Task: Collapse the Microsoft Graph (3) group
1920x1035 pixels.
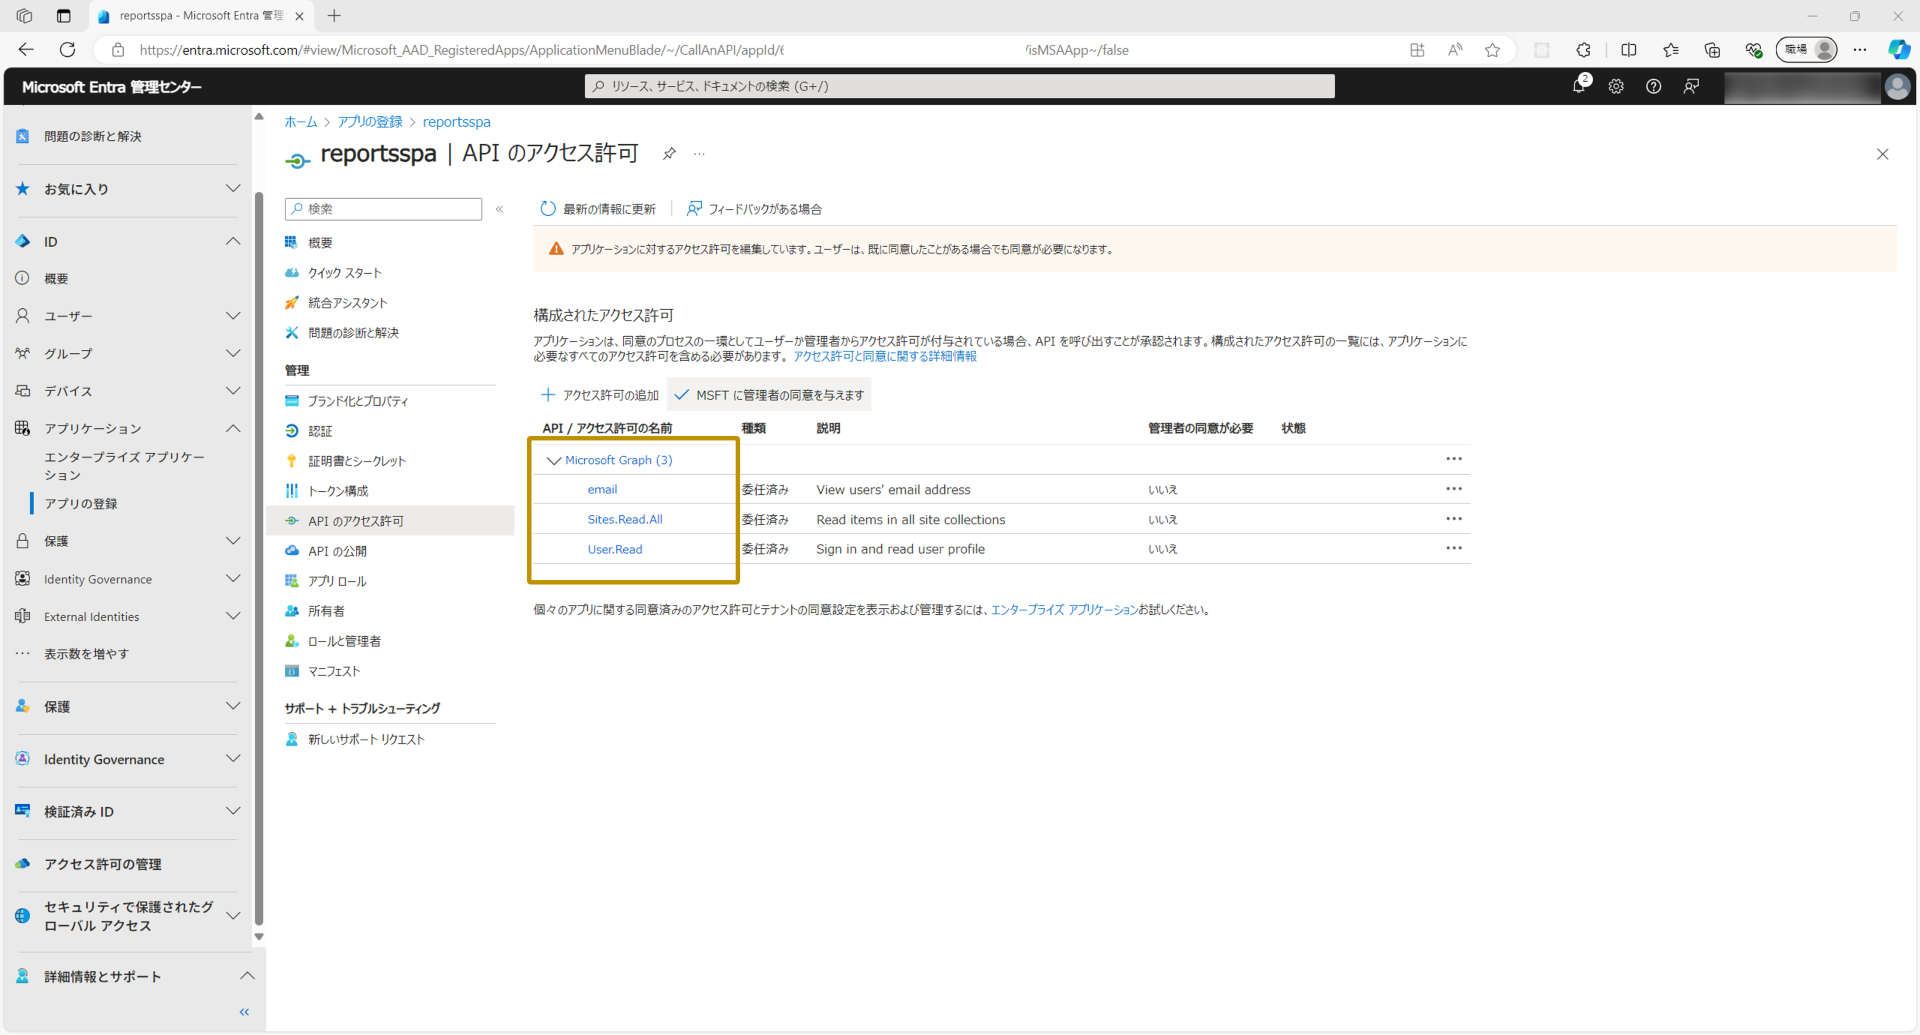Action: tap(553, 461)
